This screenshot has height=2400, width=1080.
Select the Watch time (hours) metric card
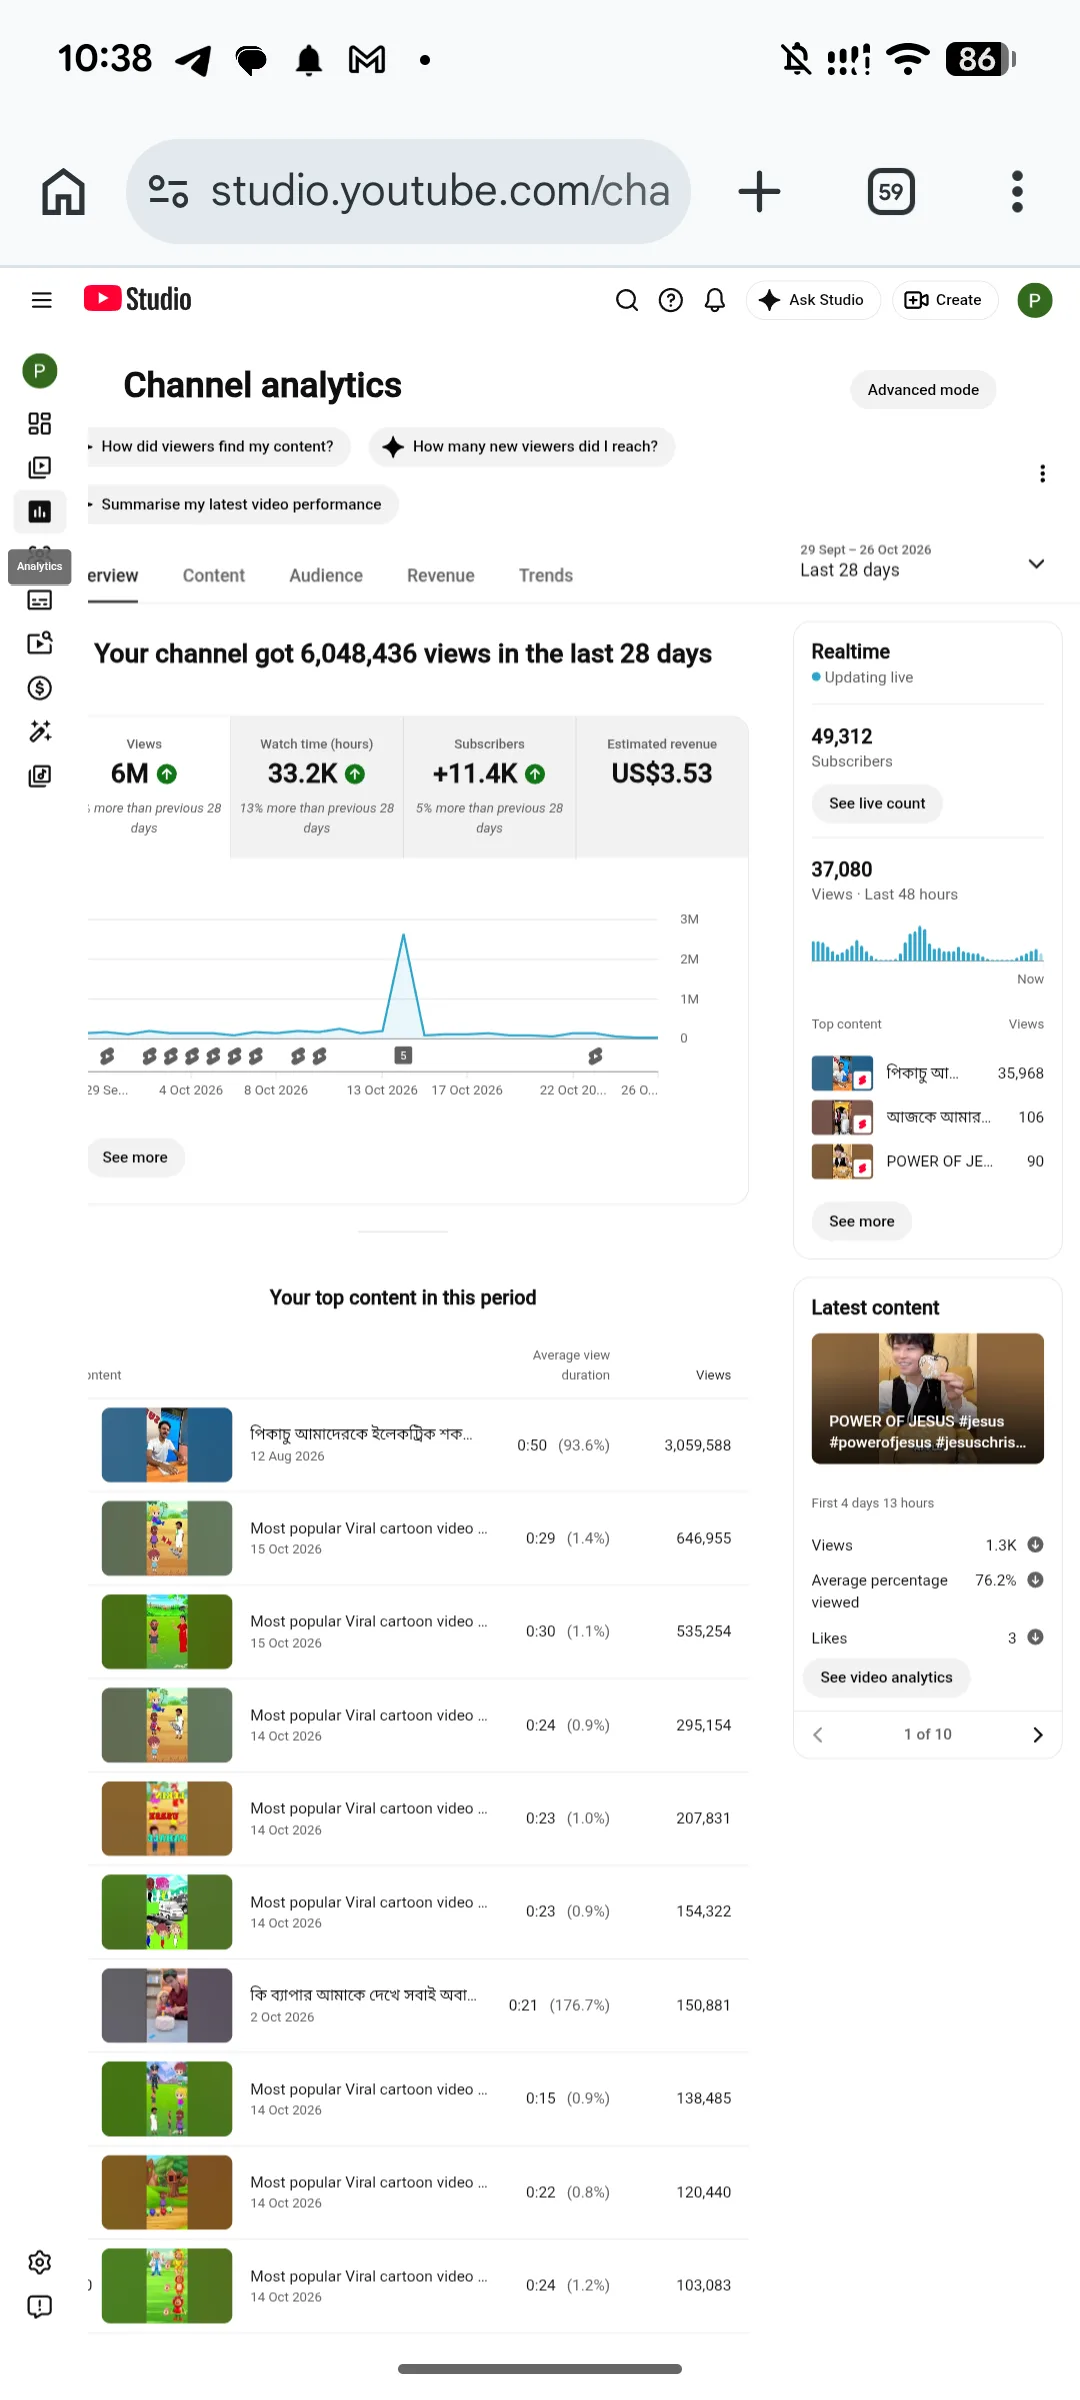pyautogui.click(x=317, y=787)
